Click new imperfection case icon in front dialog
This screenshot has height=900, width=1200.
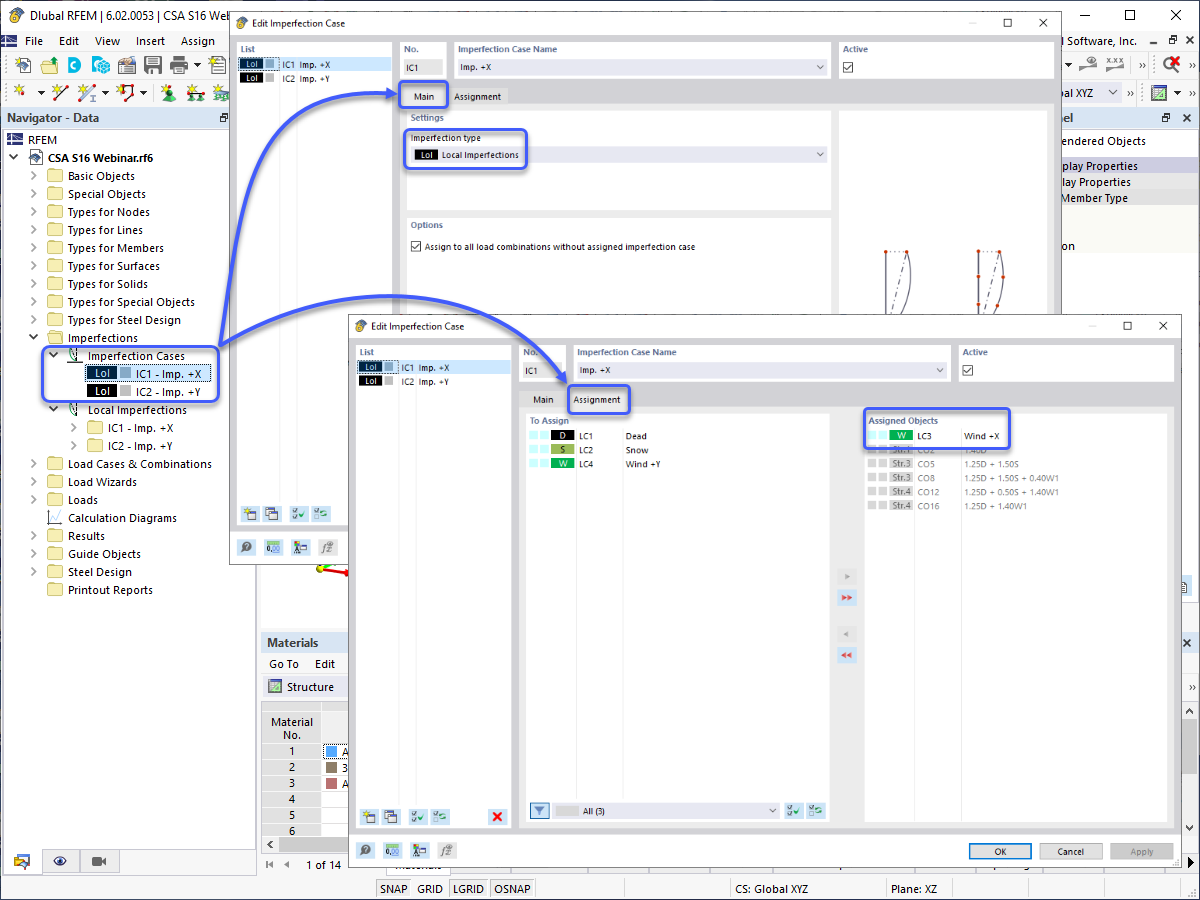(x=367, y=816)
